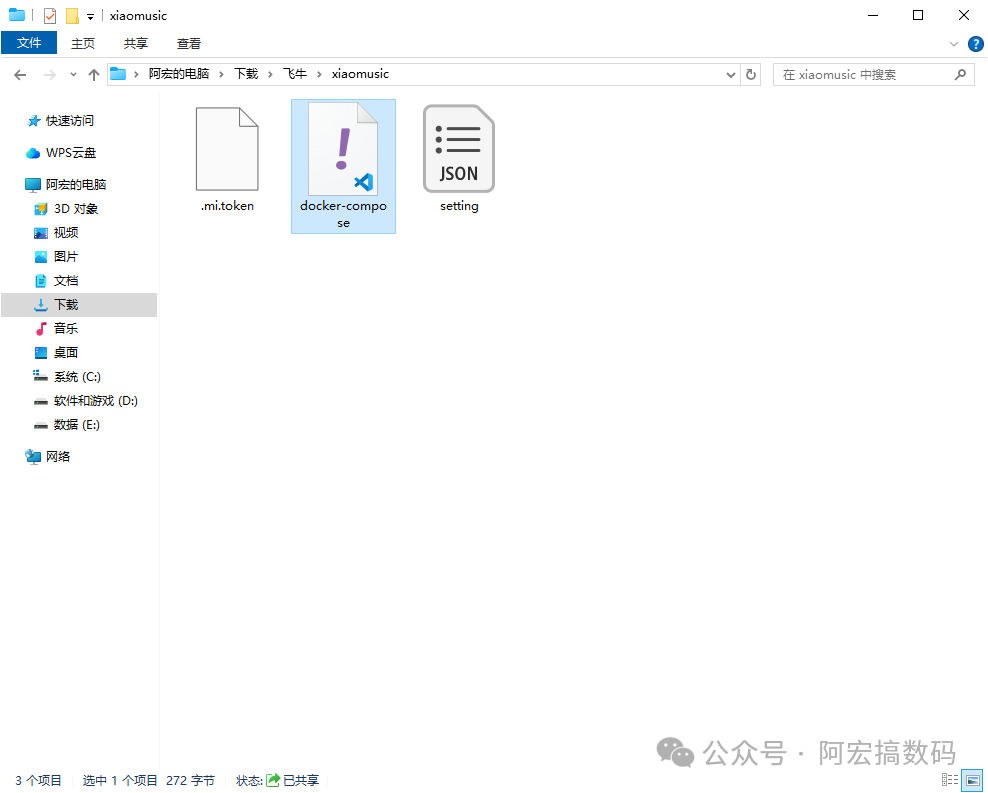This screenshot has width=988, height=793.
Task: Click the .mi.token file name
Action: 227,206
